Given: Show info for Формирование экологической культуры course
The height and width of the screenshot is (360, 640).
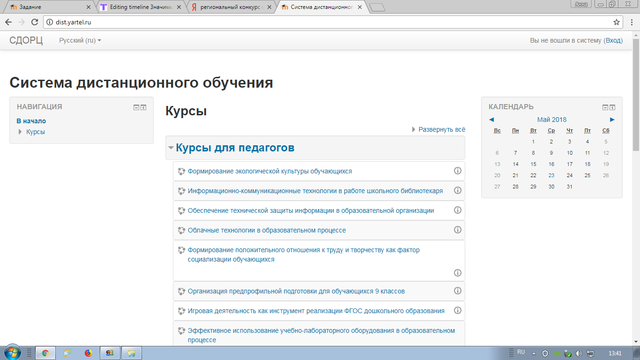Looking at the screenshot, I should point(458,171).
